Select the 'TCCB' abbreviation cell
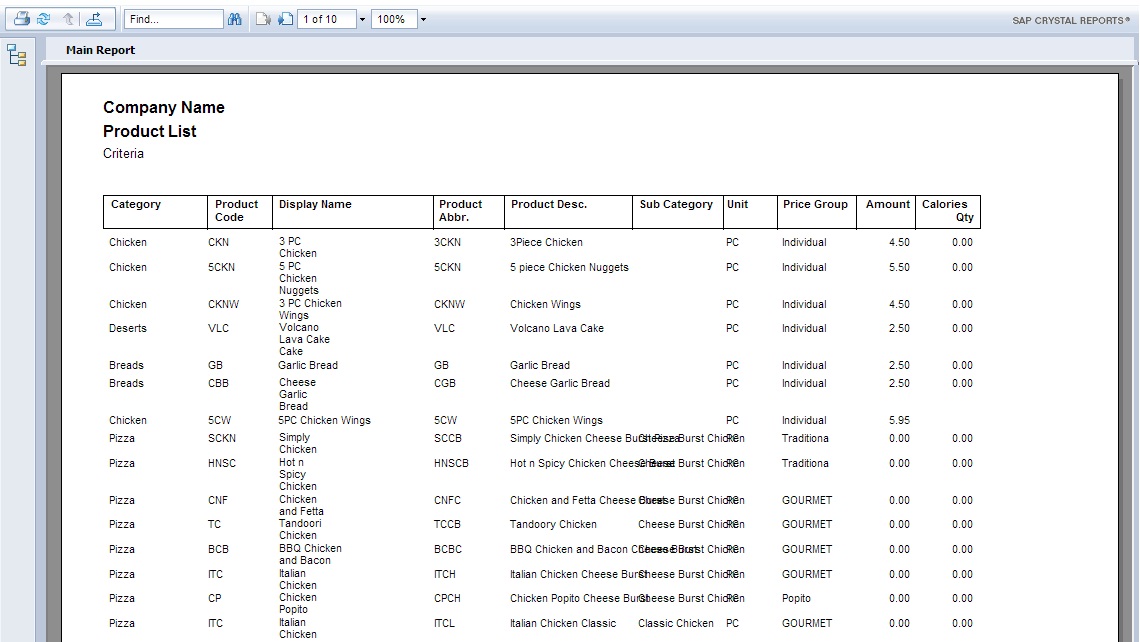The image size is (1140, 642). pyautogui.click(x=447, y=524)
